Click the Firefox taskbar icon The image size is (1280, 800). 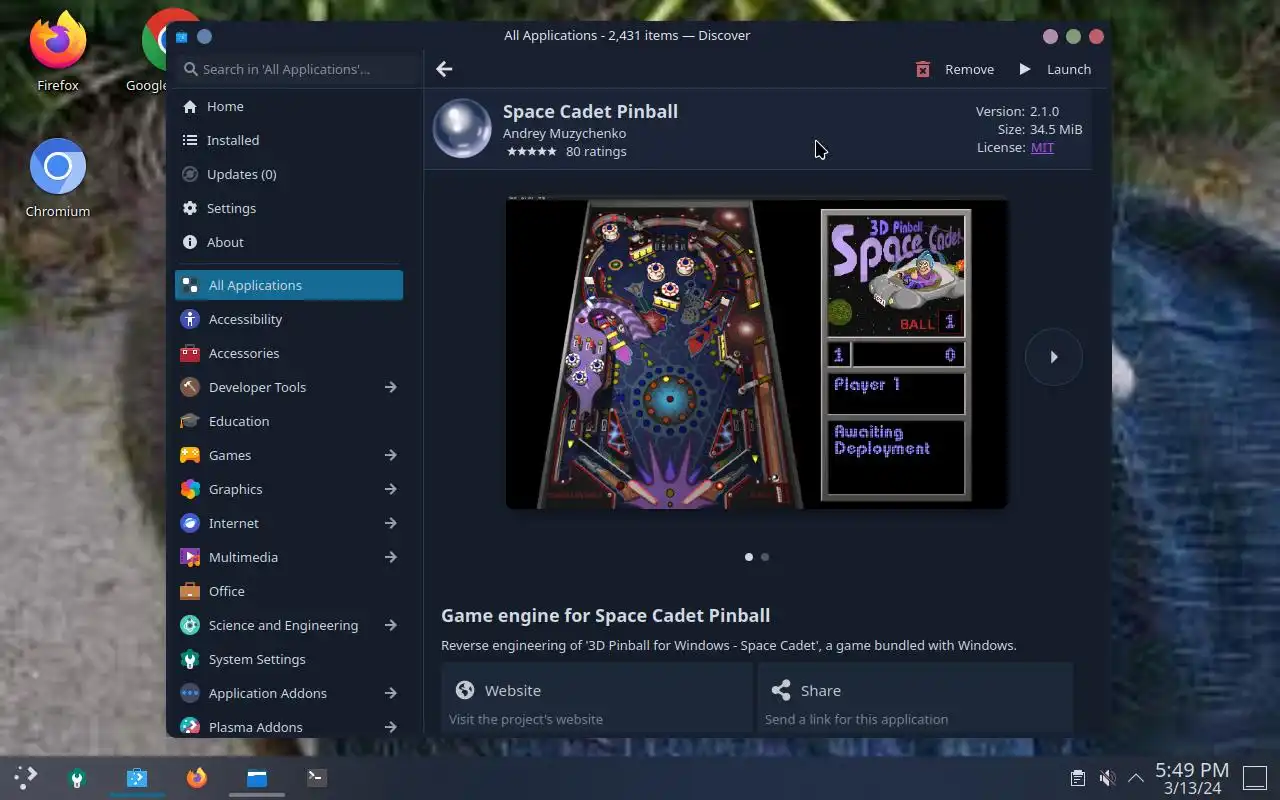pyautogui.click(x=197, y=777)
